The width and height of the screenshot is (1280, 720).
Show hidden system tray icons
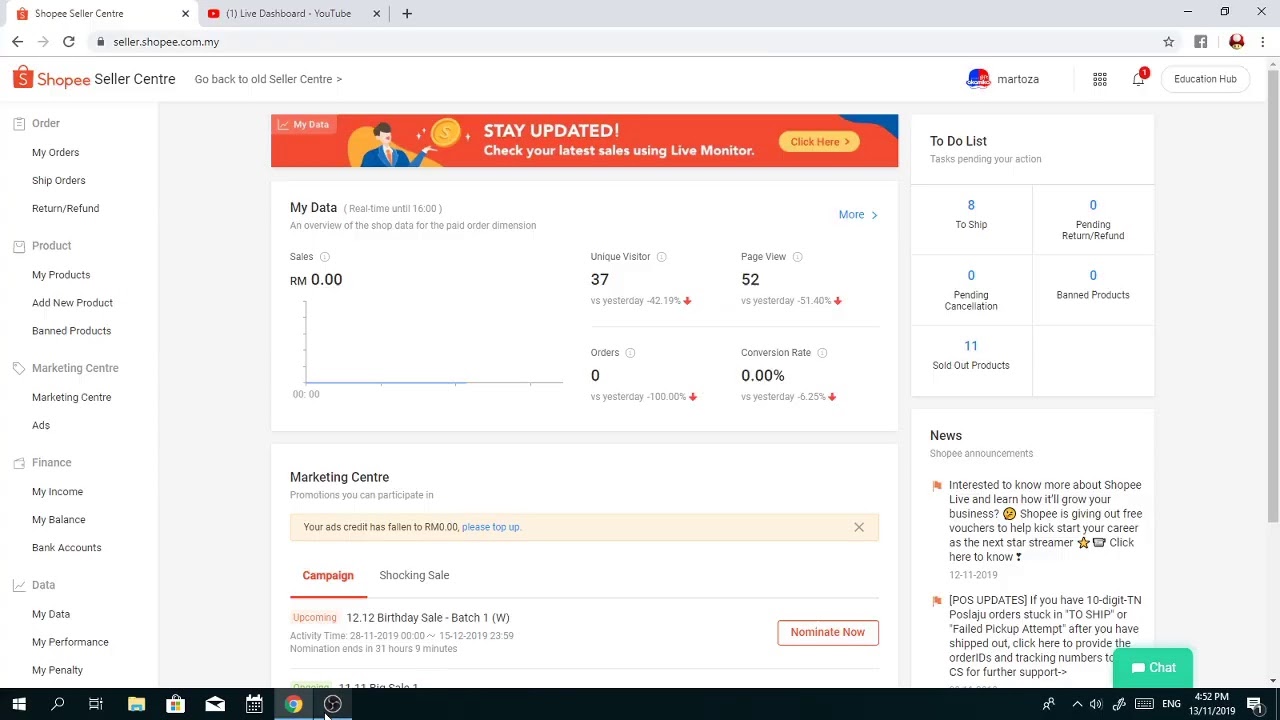pos(1077,704)
